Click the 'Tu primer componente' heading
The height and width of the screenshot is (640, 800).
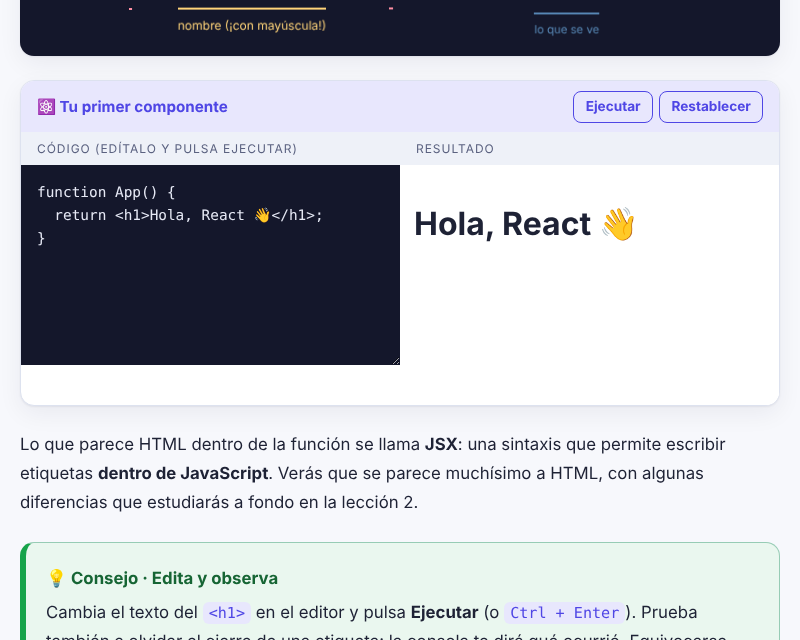143,107
